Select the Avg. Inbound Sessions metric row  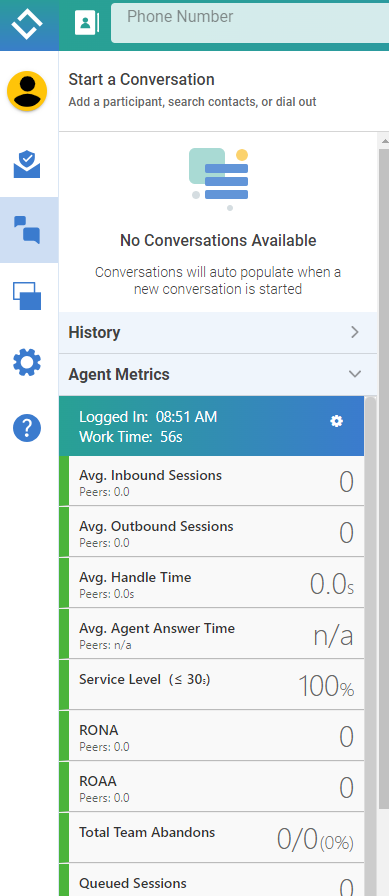[211, 481]
